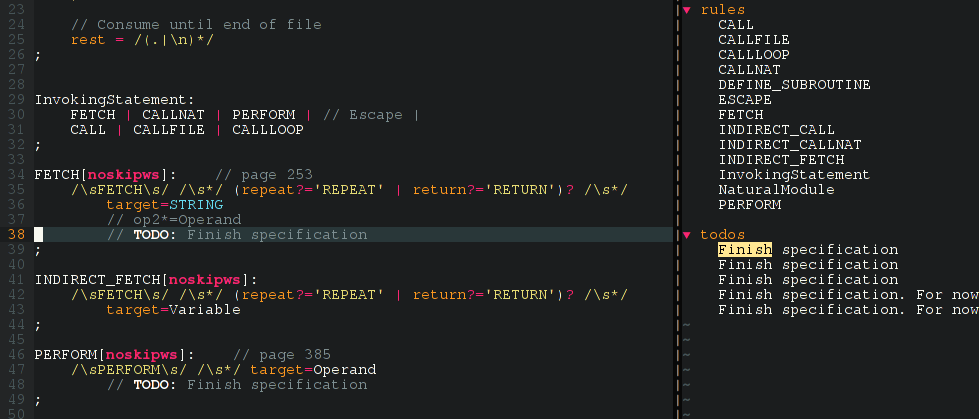Place cursor on the INDIRECT_FETCH[noskipws] definition
Screen dimensions: 979x419
pyautogui.click(x=146, y=280)
